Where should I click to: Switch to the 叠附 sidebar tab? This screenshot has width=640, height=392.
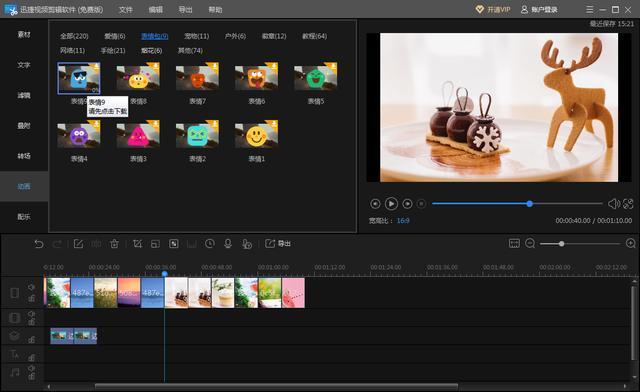tap(24, 125)
